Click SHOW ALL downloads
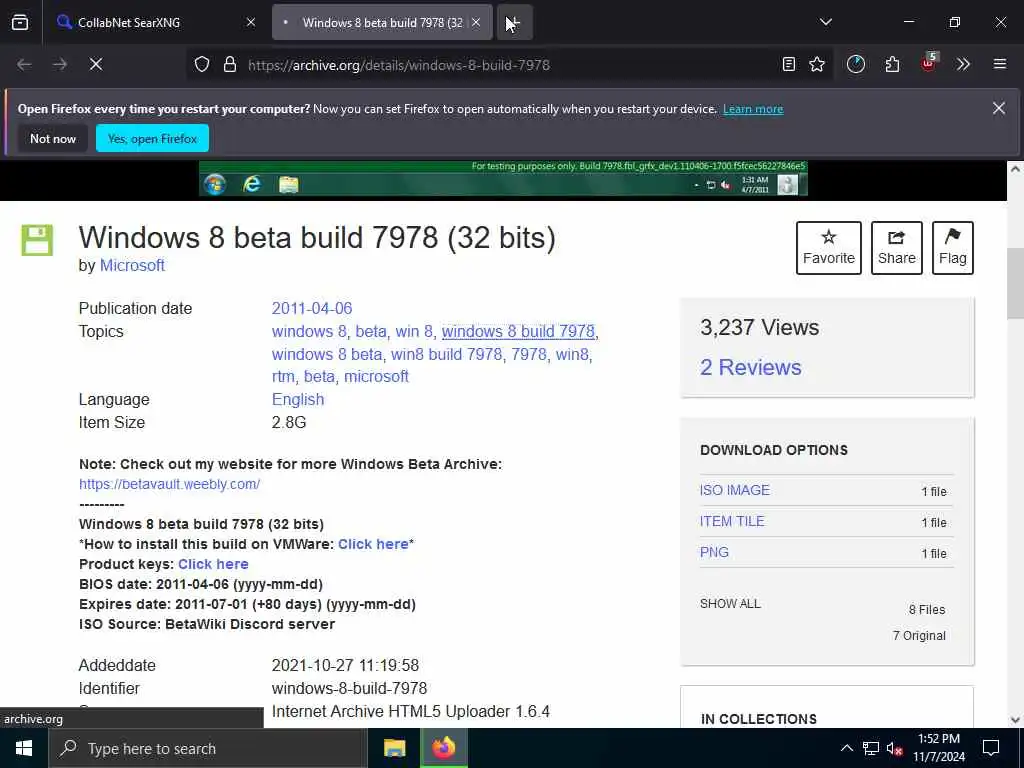The height and width of the screenshot is (768, 1024). click(x=730, y=604)
